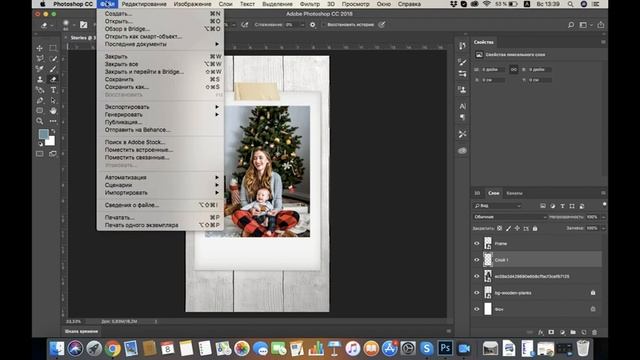The width and height of the screenshot is (640, 360).
Task: Expand the Экспортировать submenu
Action: tap(160, 107)
